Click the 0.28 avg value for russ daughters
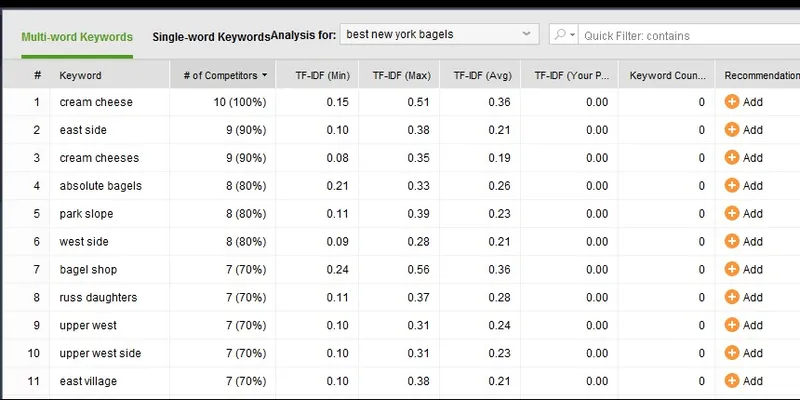 pyautogui.click(x=499, y=297)
